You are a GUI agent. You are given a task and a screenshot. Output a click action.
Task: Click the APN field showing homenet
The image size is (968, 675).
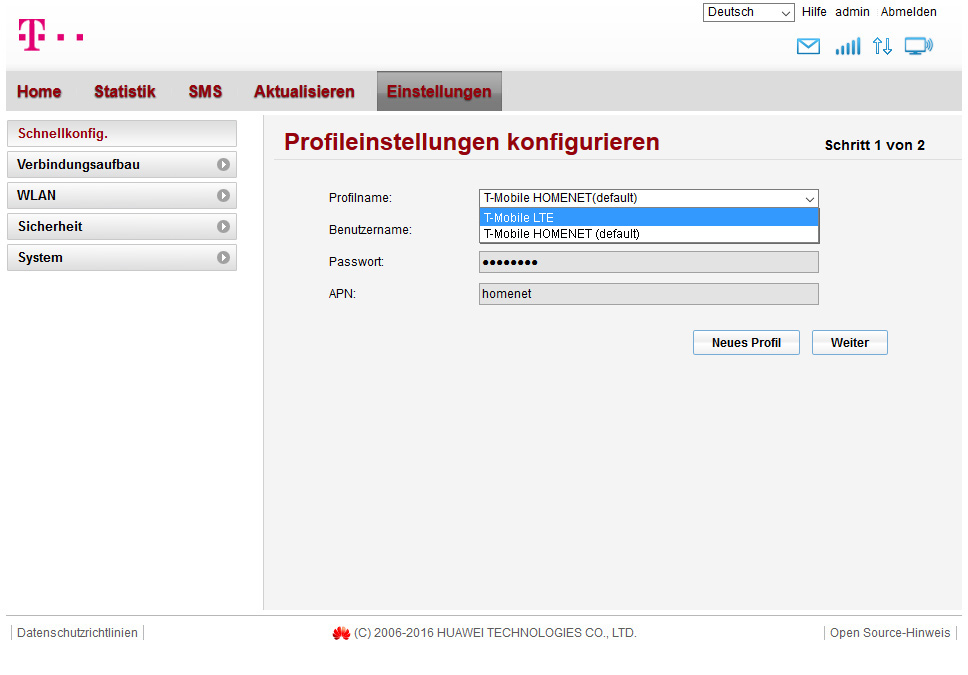point(648,294)
